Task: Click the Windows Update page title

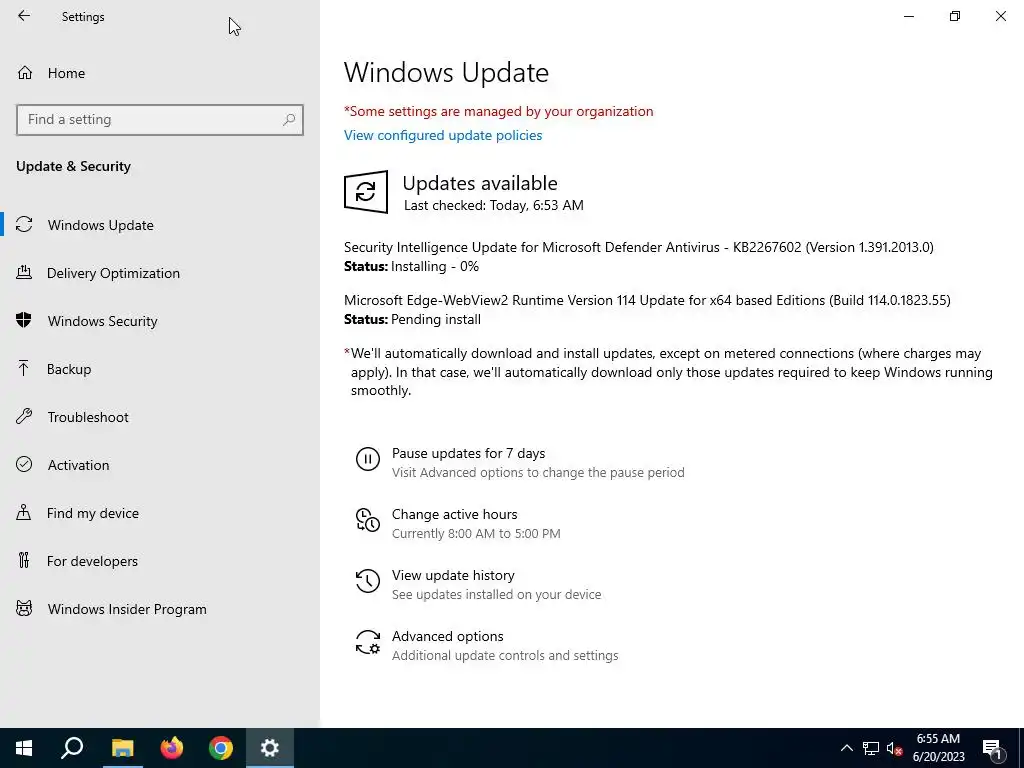Action: (446, 72)
